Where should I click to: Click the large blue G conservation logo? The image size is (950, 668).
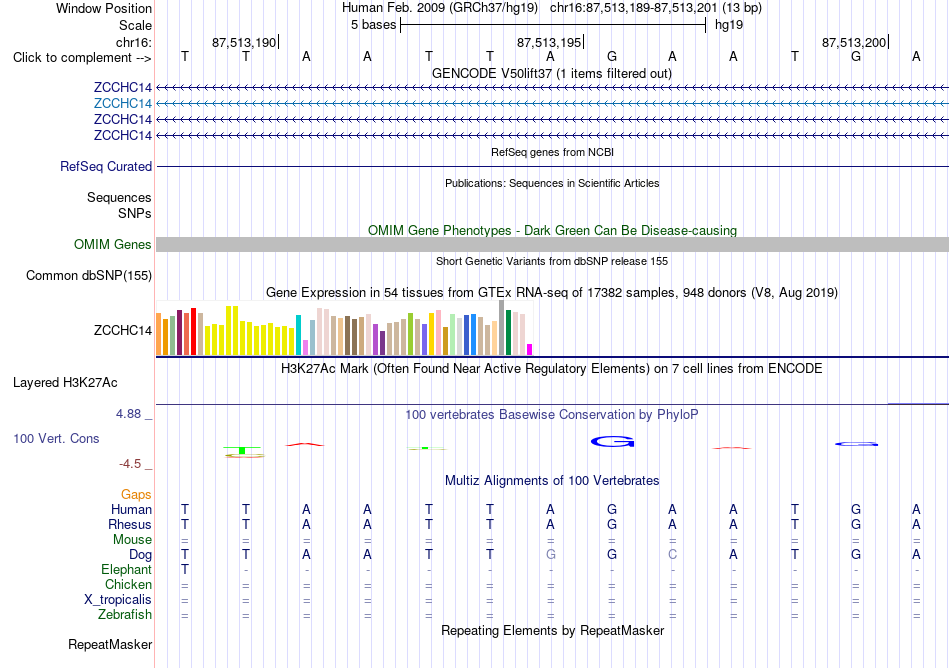(613, 441)
